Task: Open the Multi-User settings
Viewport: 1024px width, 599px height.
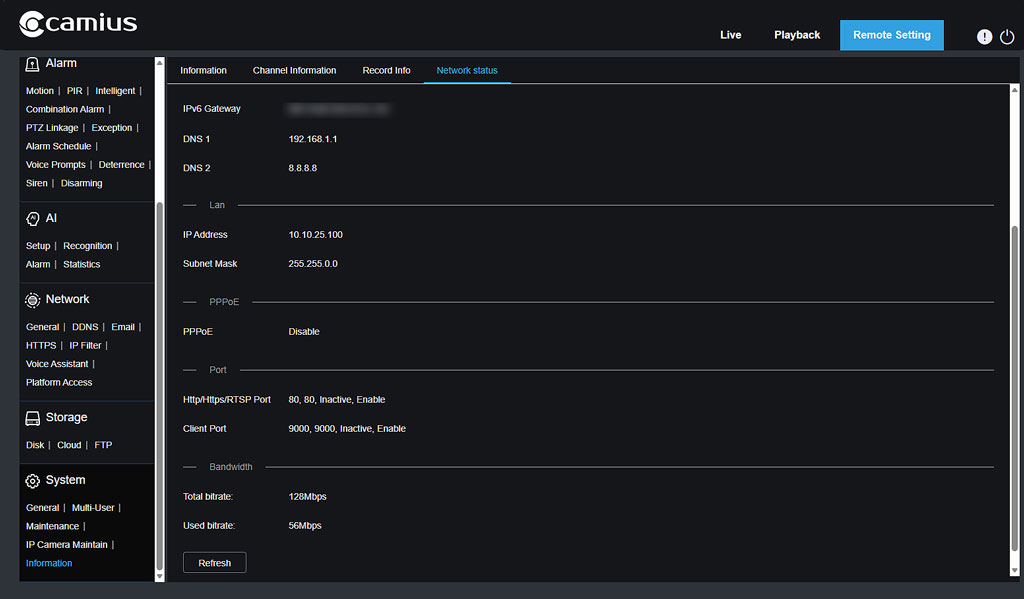Action: point(93,507)
